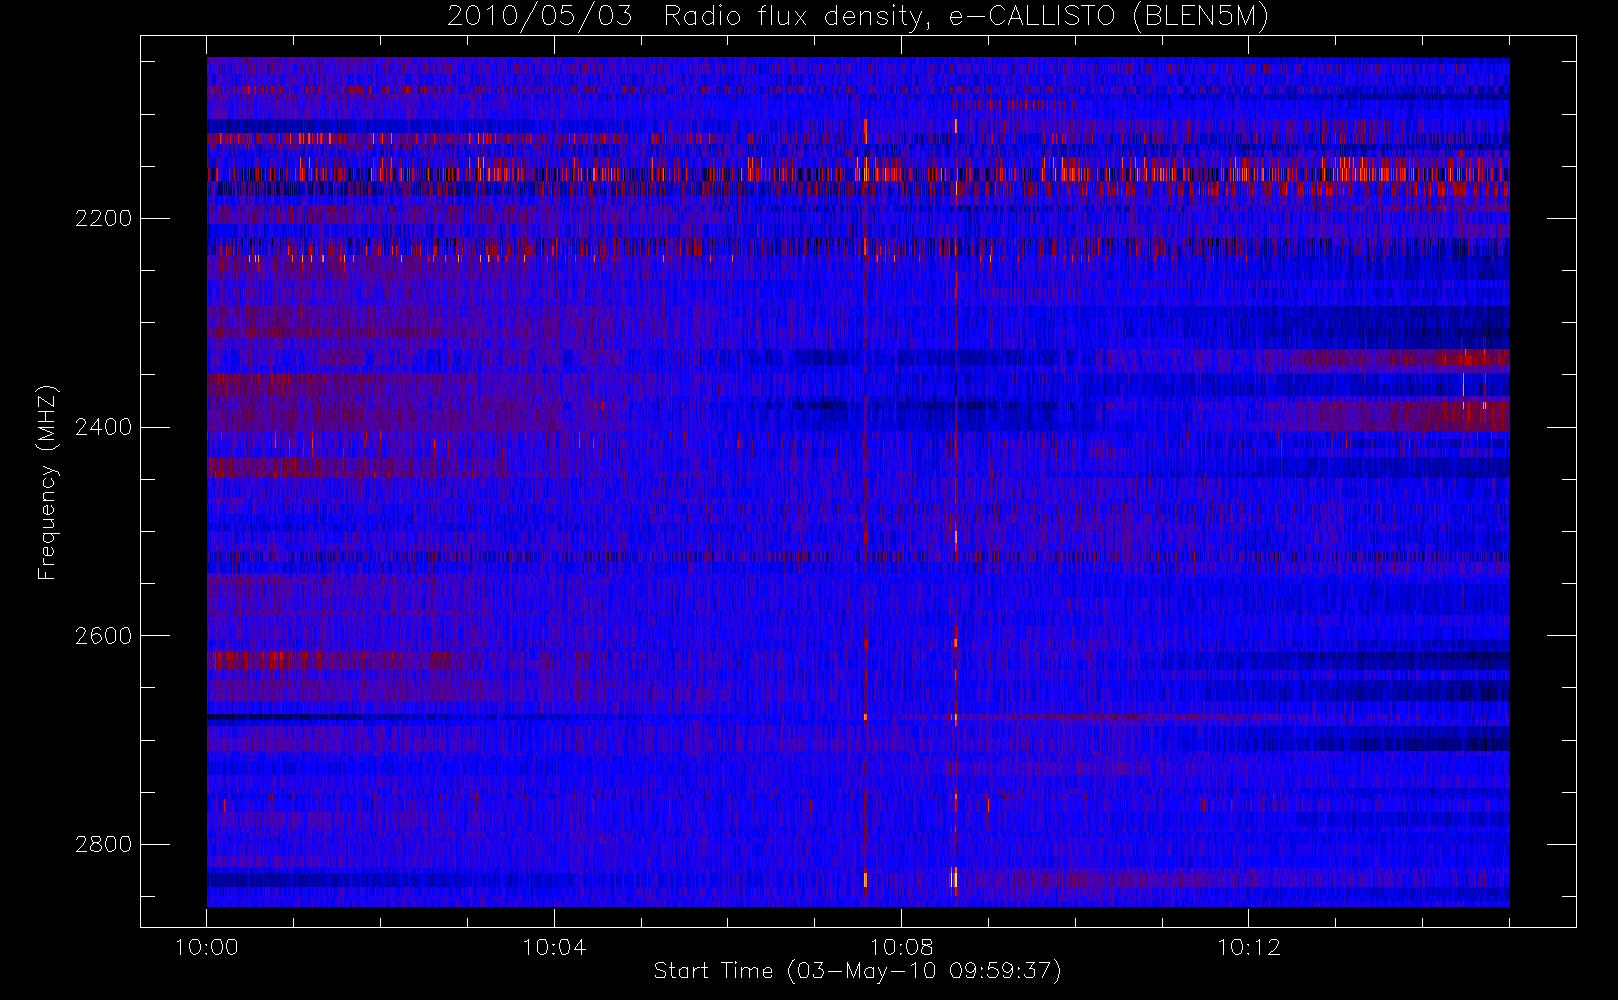Click the 2200 frequency tick label
The height and width of the screenshot is (1000, 1618).
tap(103, 218)
